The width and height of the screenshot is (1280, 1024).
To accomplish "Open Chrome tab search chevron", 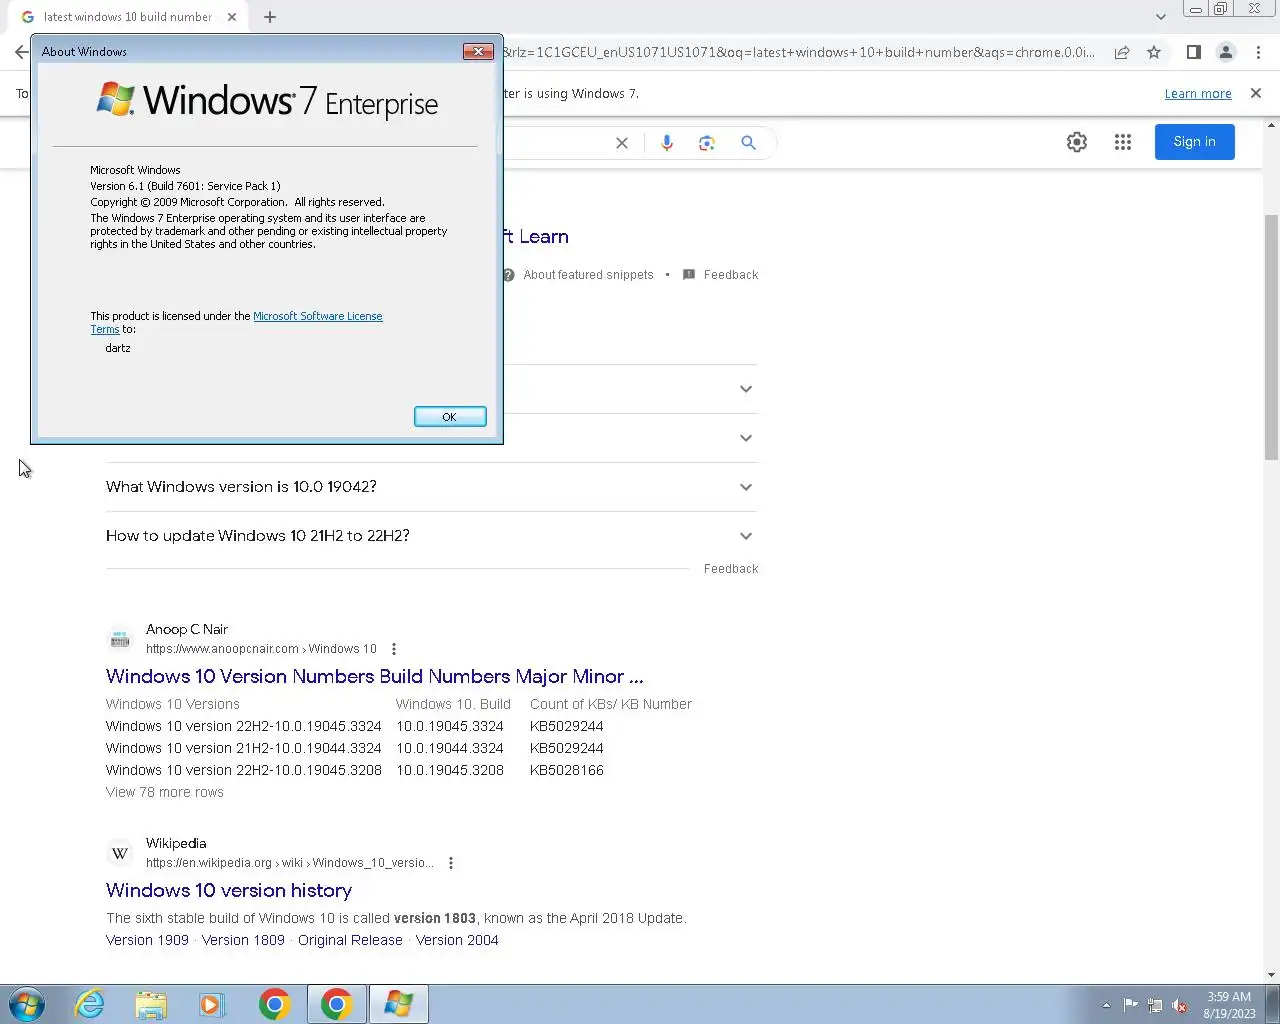I will coord(1160,17).
